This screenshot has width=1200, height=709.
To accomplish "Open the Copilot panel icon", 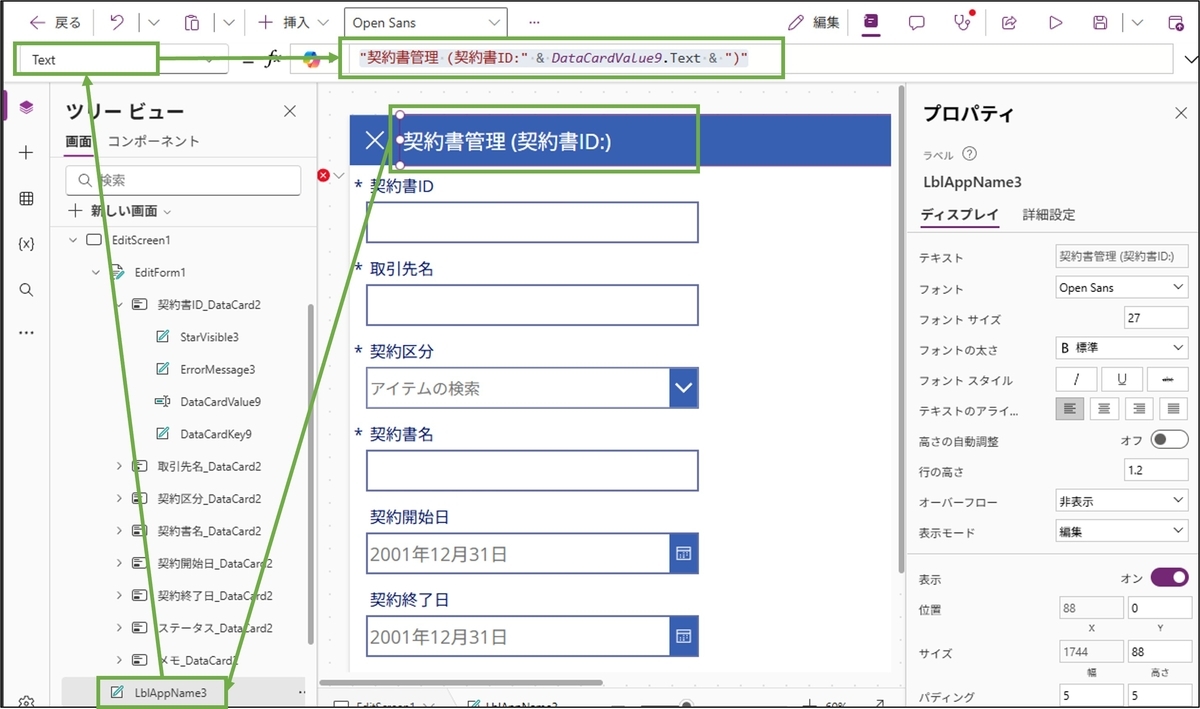I will pyautogui.click(x=871, y=22).
